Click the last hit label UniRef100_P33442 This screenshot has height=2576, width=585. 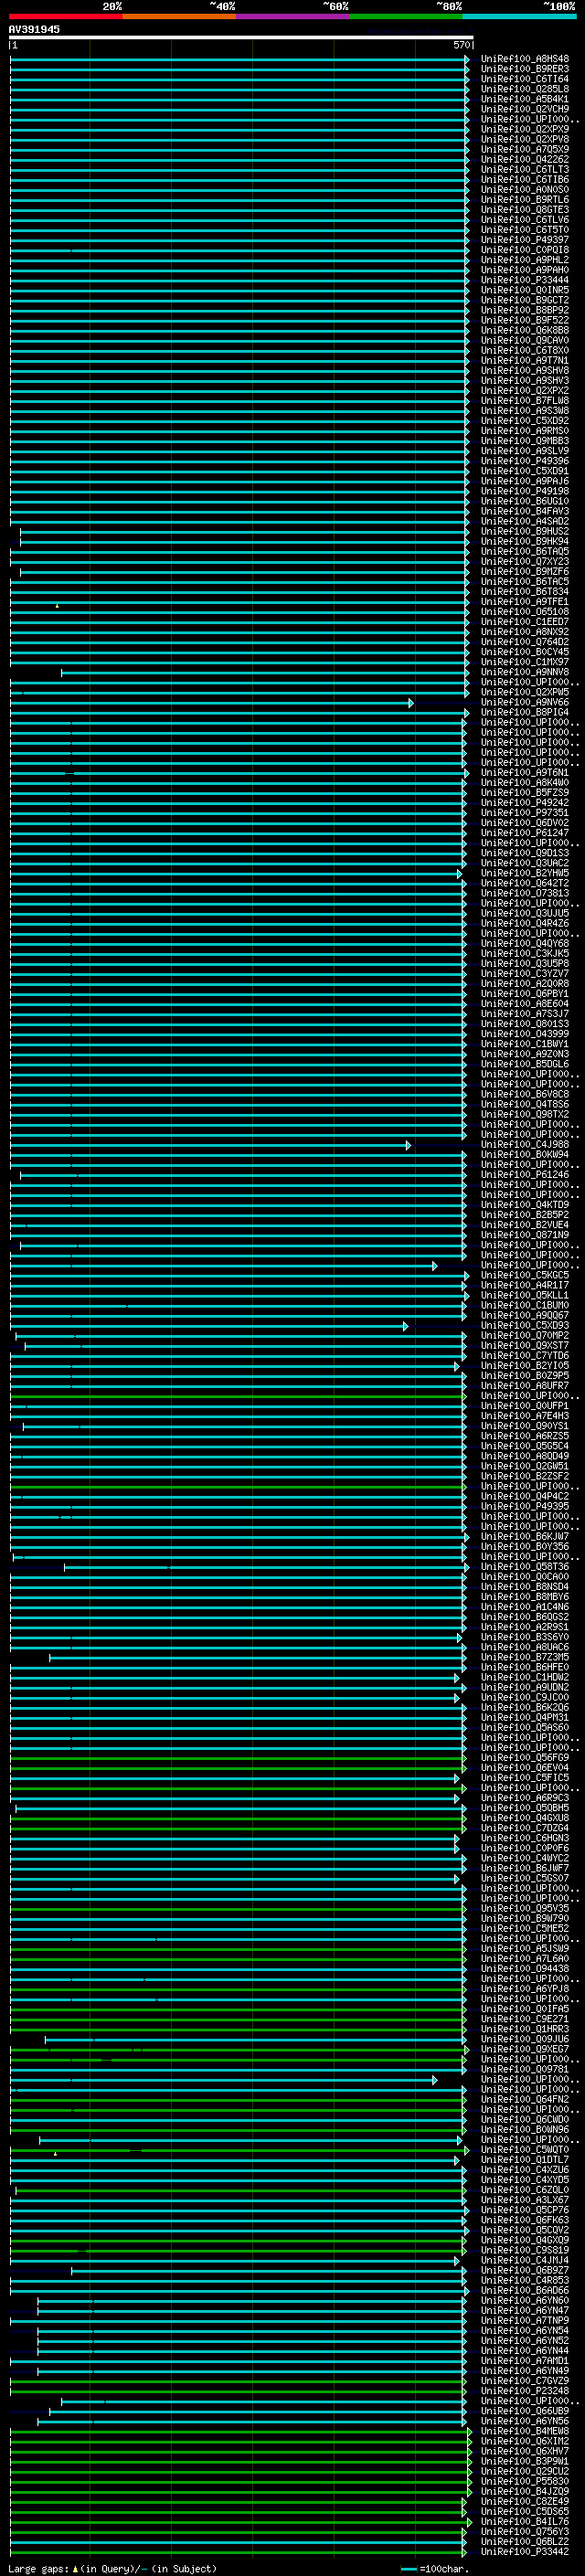click(x=524, y=2552)
